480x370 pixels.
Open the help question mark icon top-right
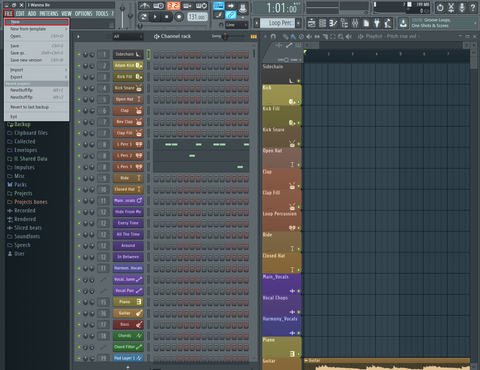click(473, 7)
